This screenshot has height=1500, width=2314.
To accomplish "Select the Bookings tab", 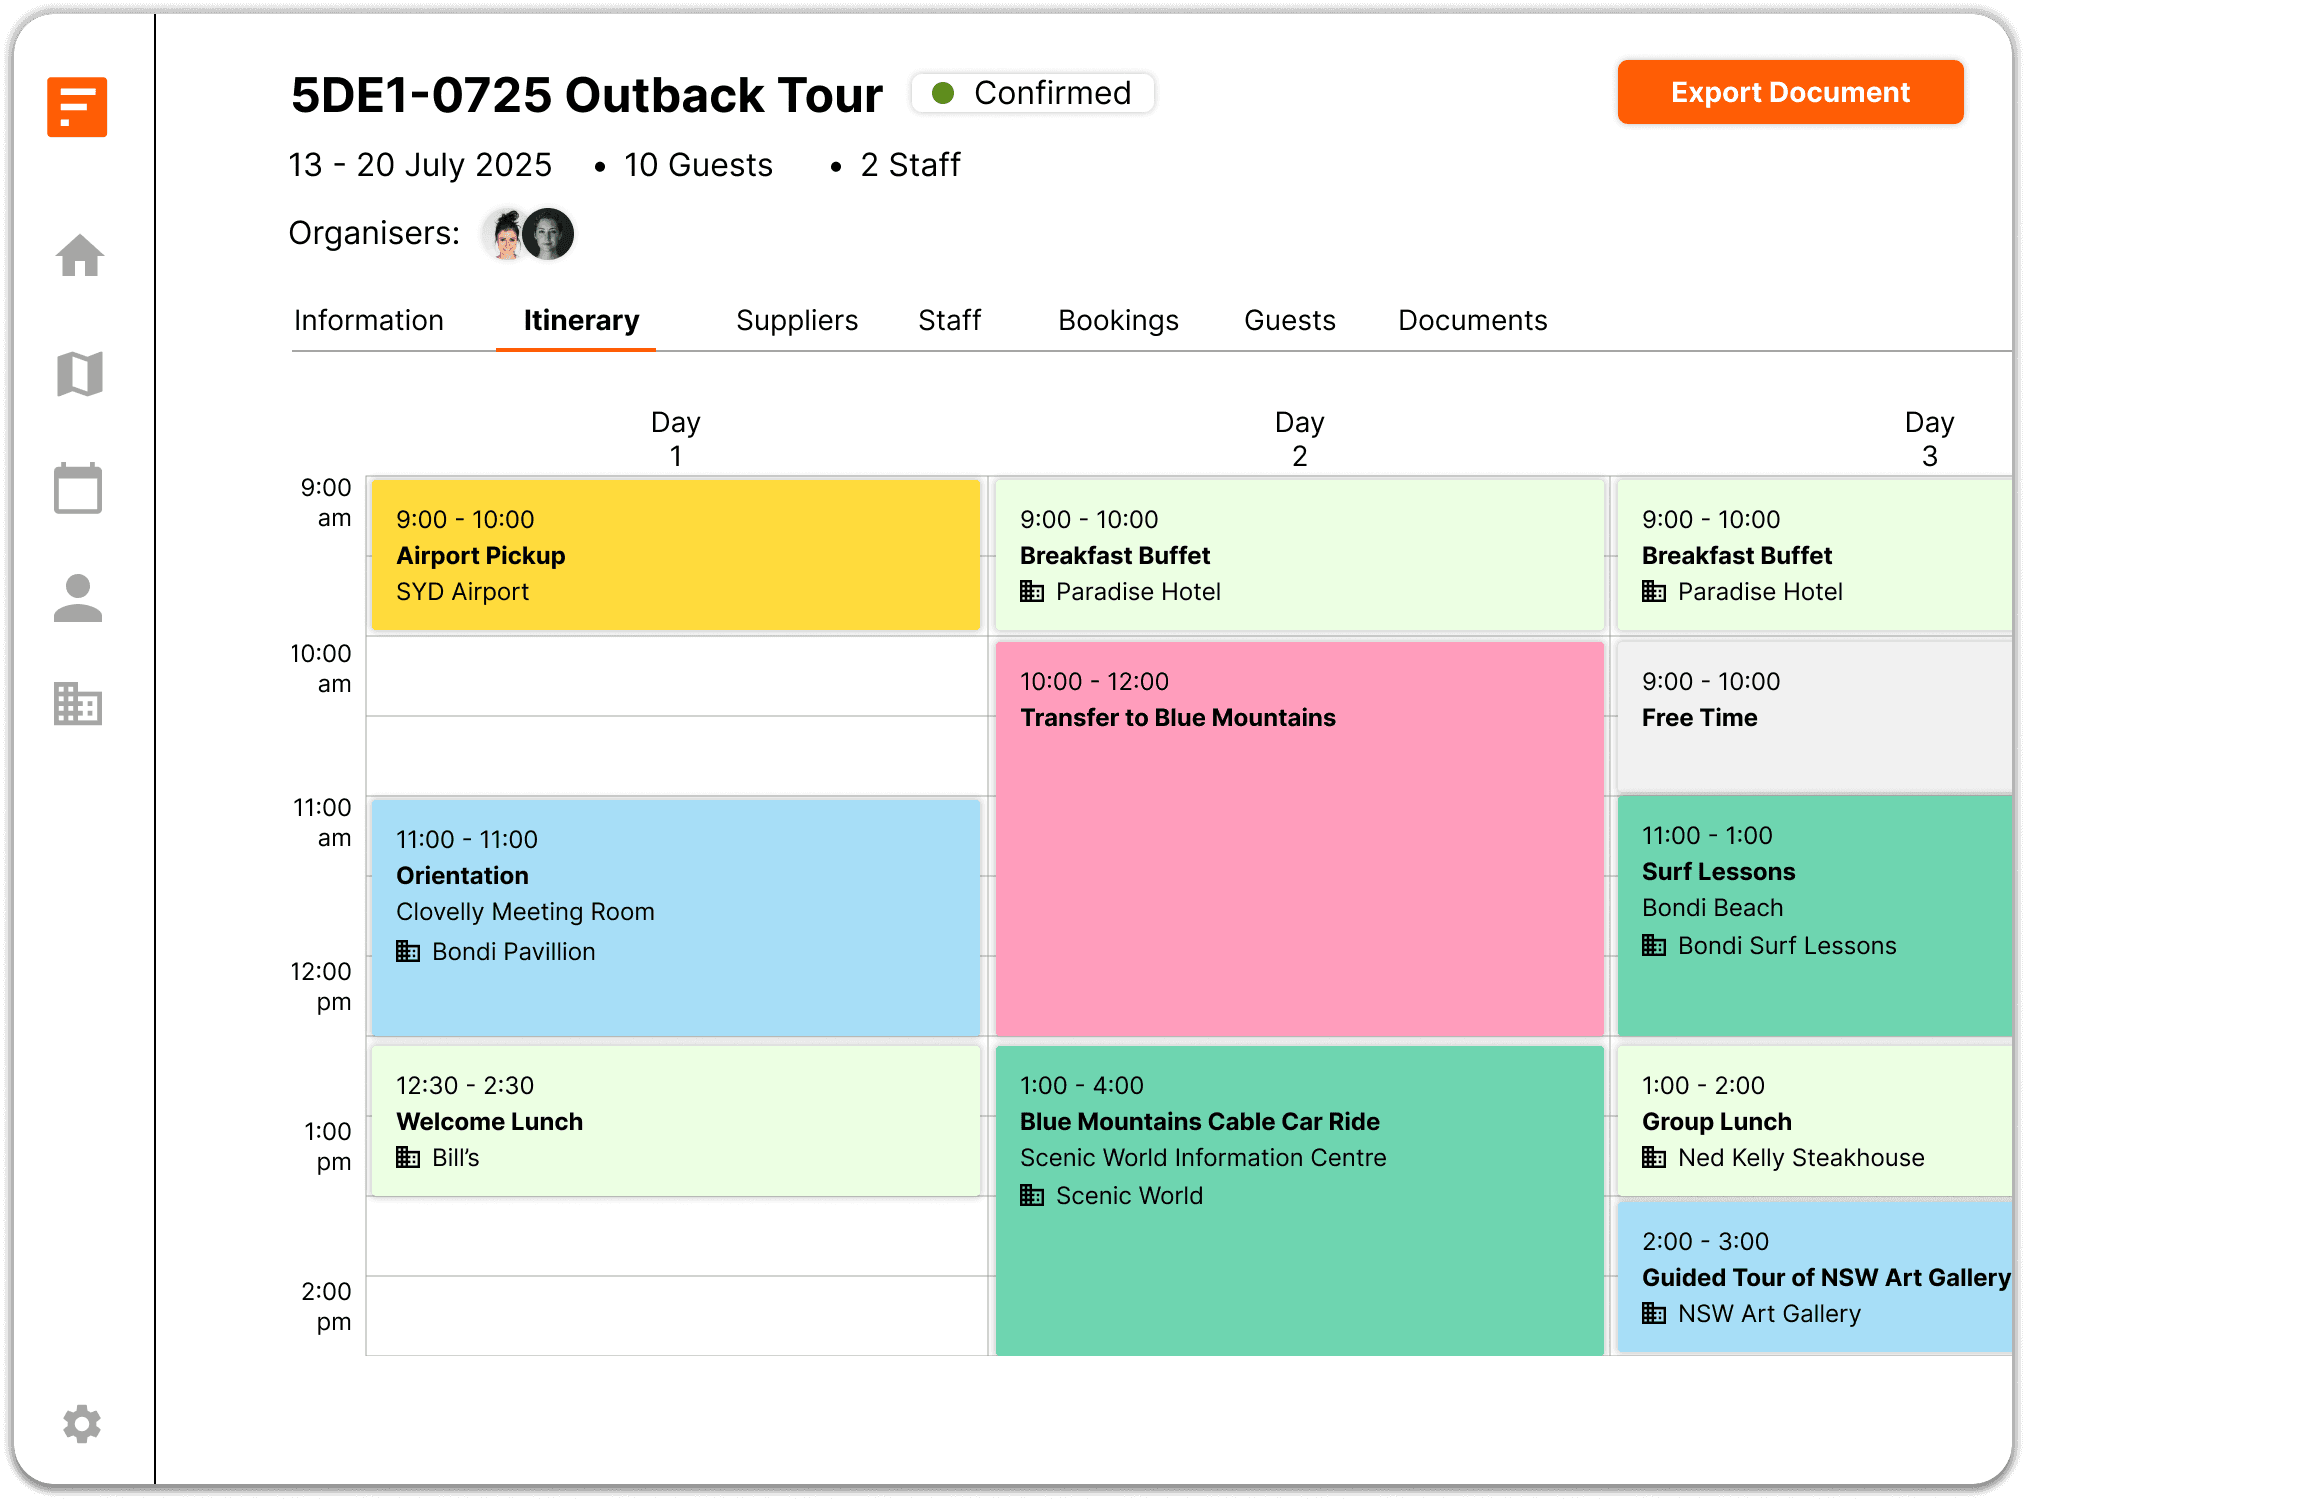I will point(1120,319).
